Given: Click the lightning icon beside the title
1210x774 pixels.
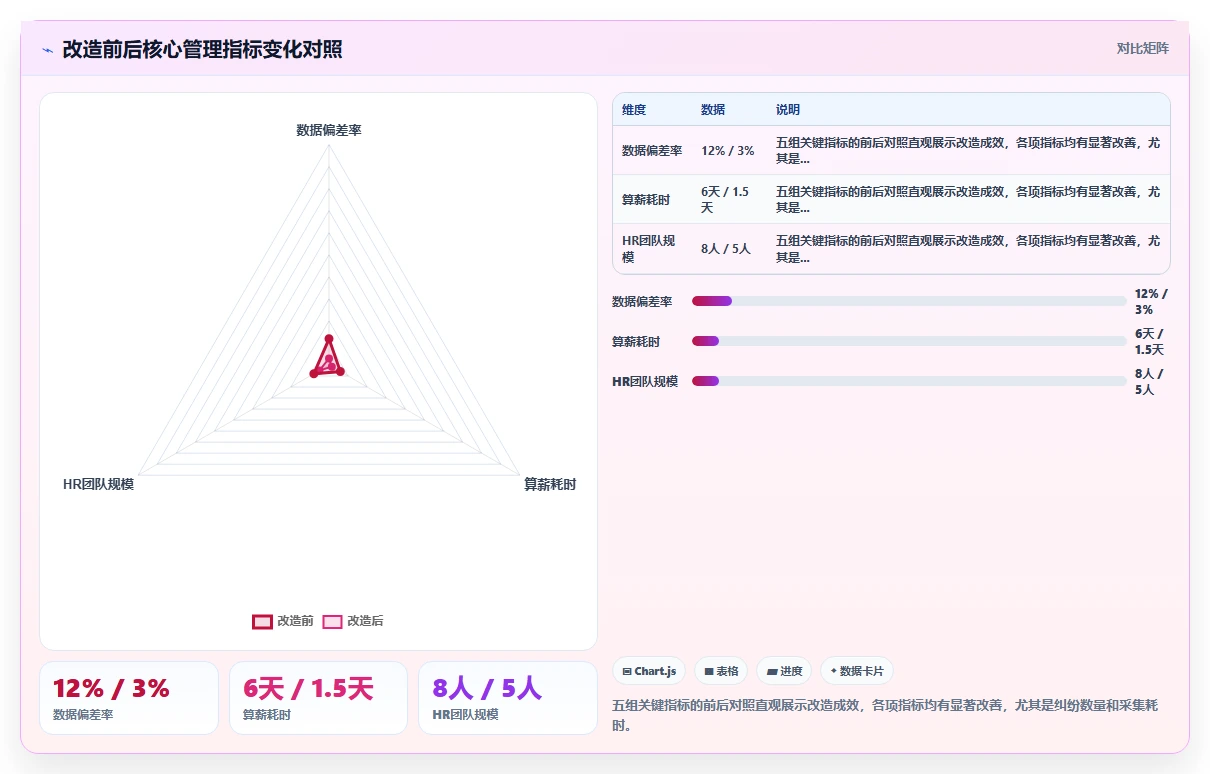Looking at the screenshot, I should [x=48, y=50].
